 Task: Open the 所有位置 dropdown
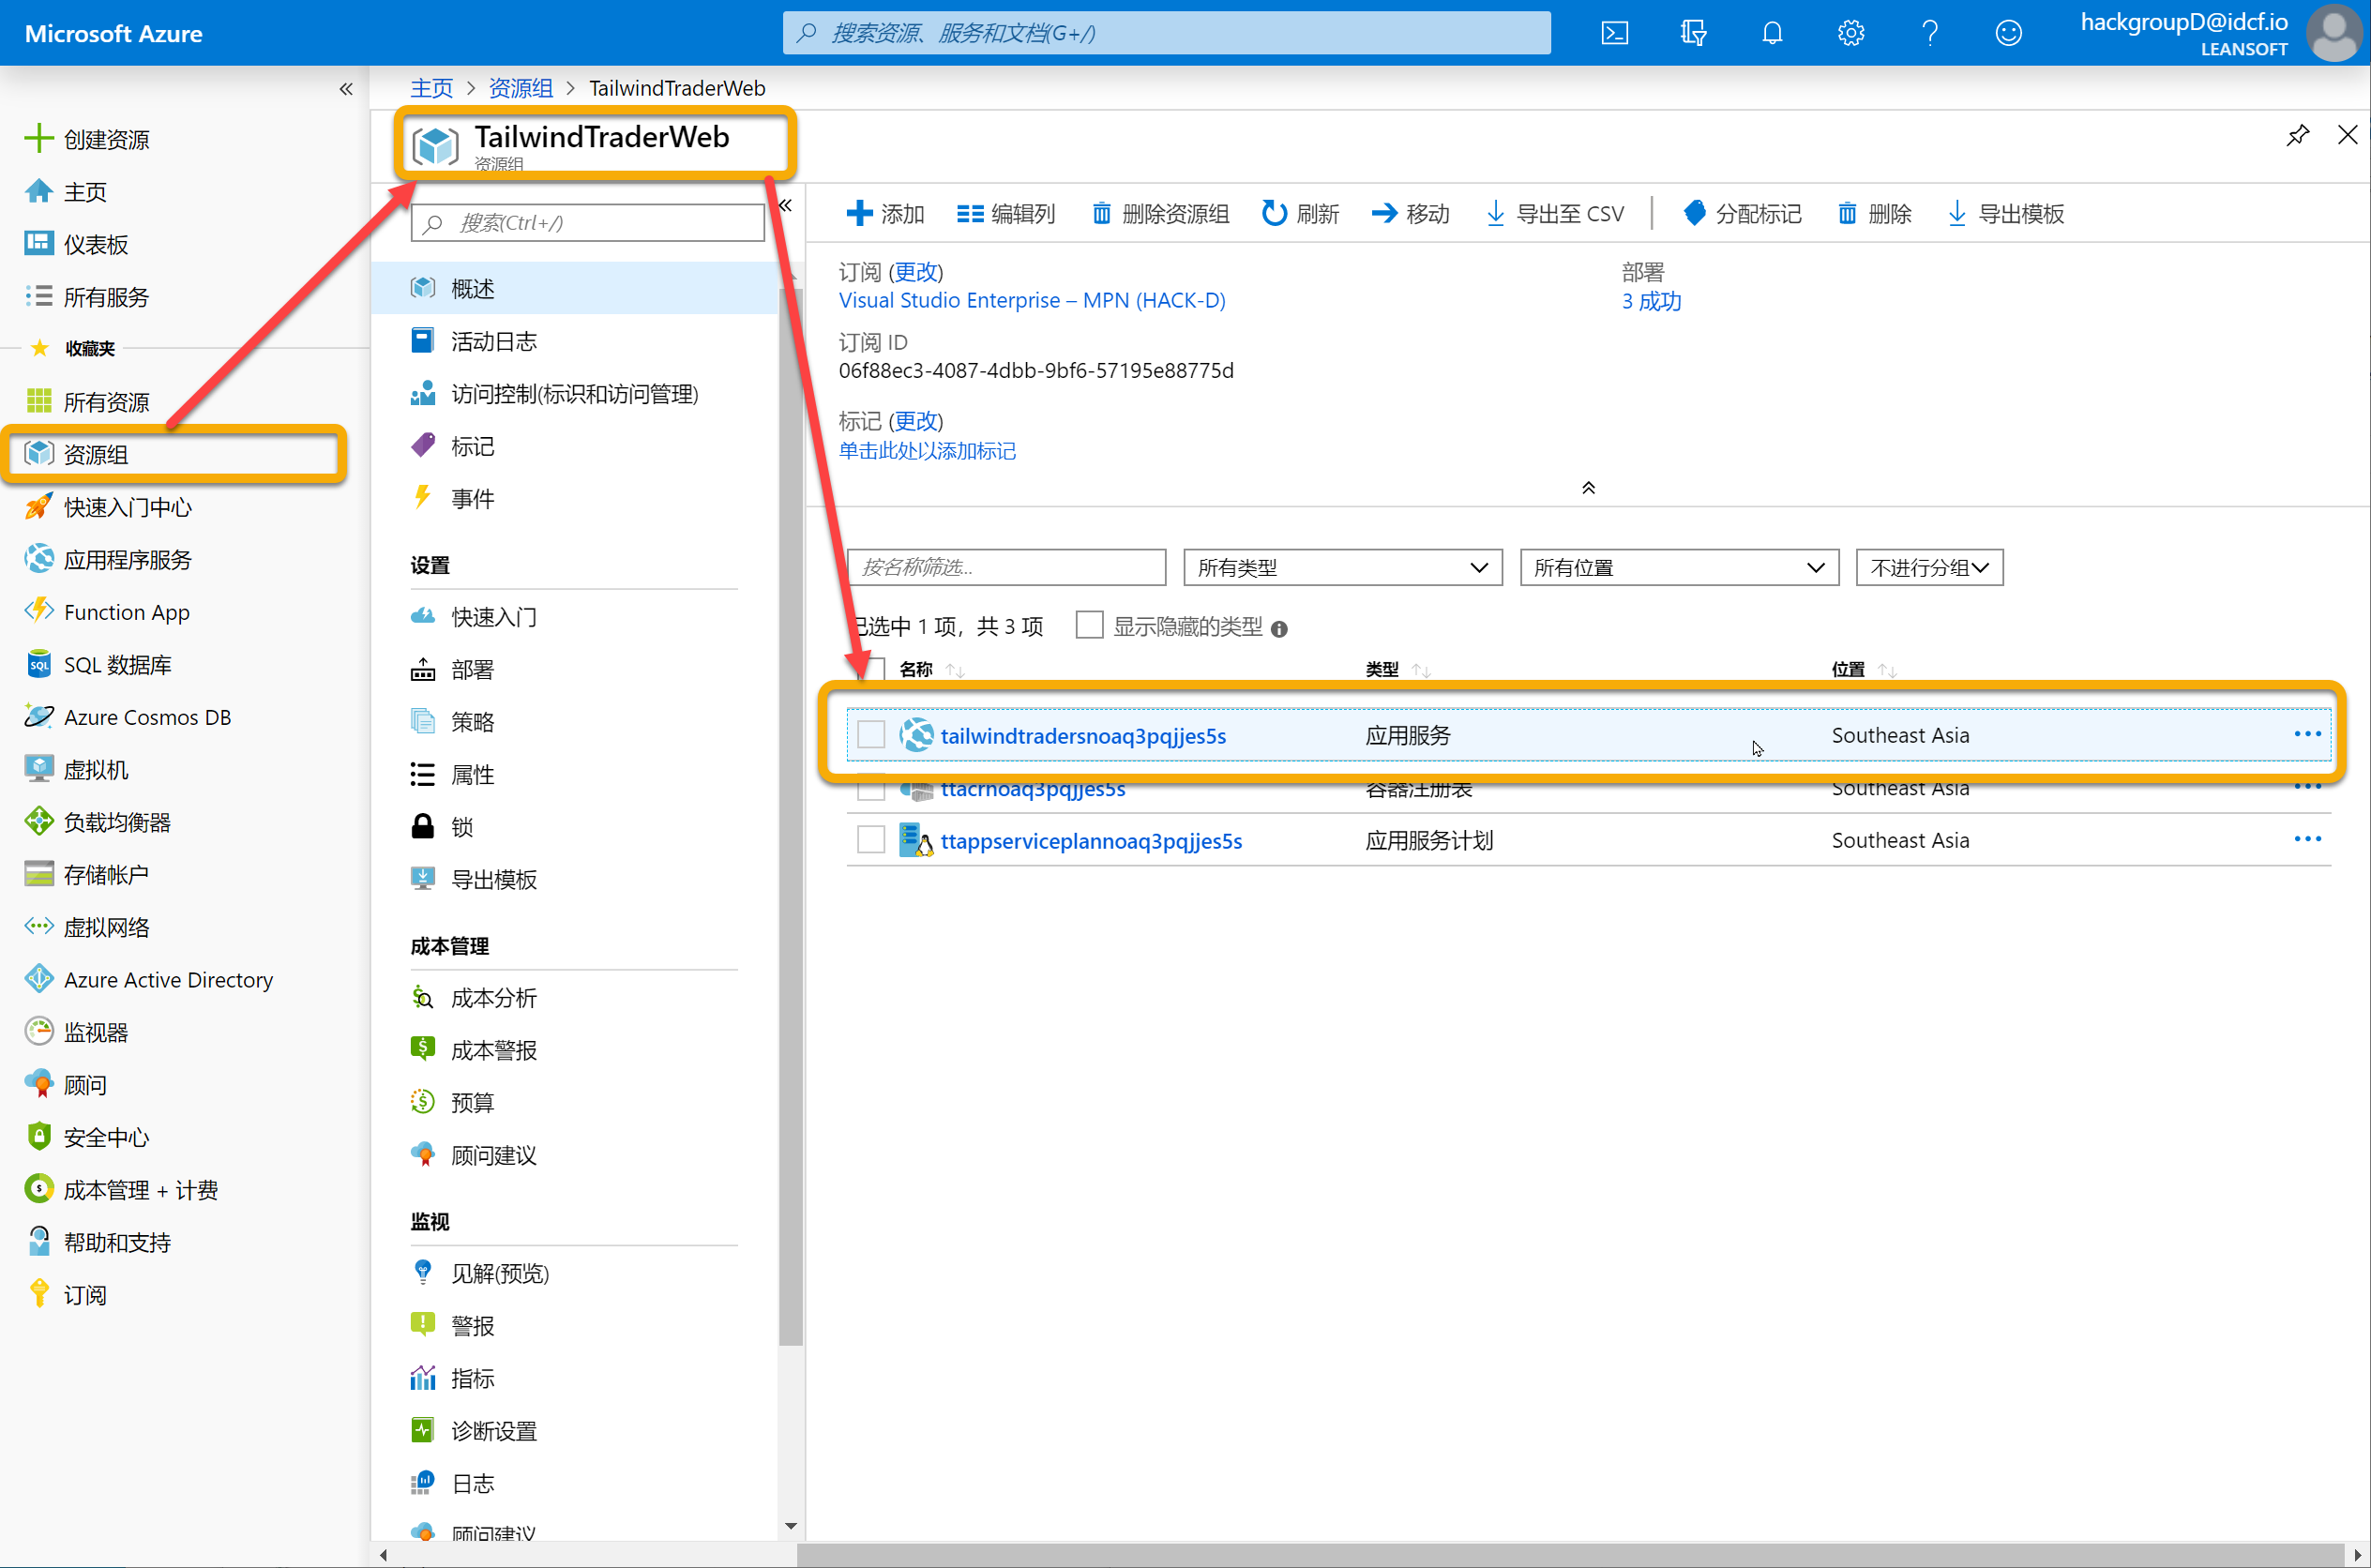pyautogui.click(x=1679, y=567)
